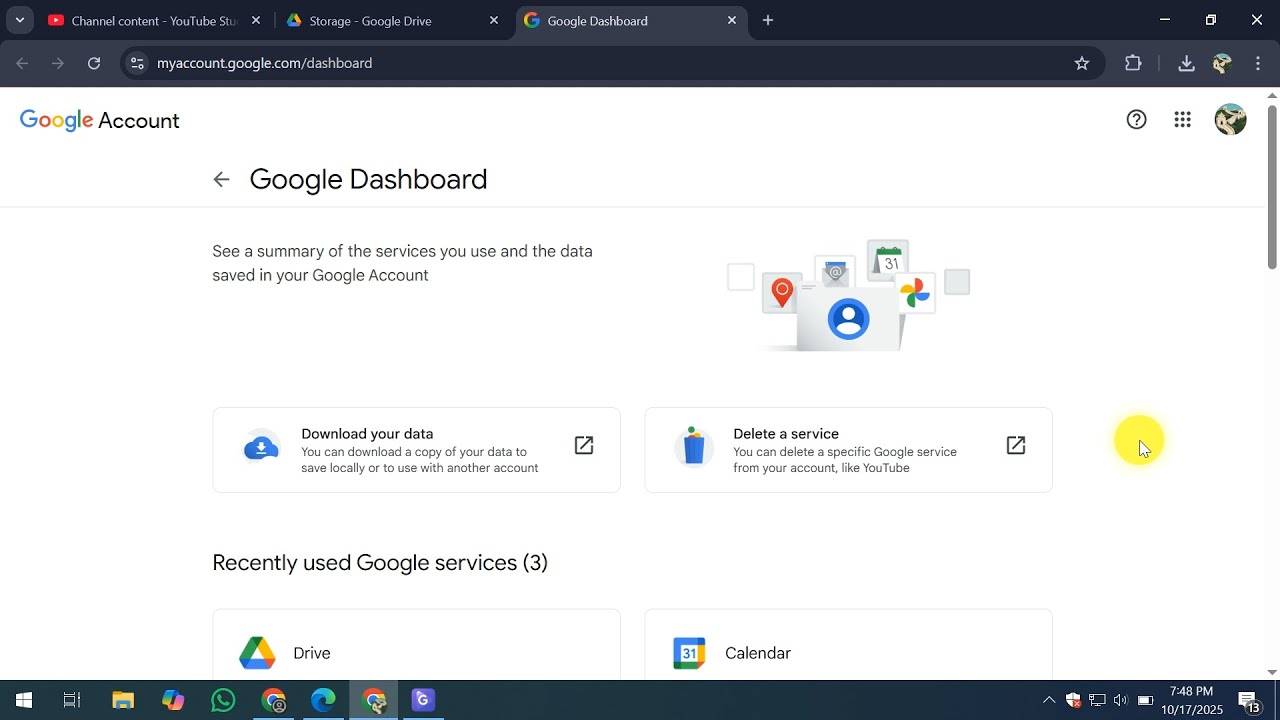Open Task View on the taskbar
The height and width of the screenshot is (720, 1280).
pos(72,700)
